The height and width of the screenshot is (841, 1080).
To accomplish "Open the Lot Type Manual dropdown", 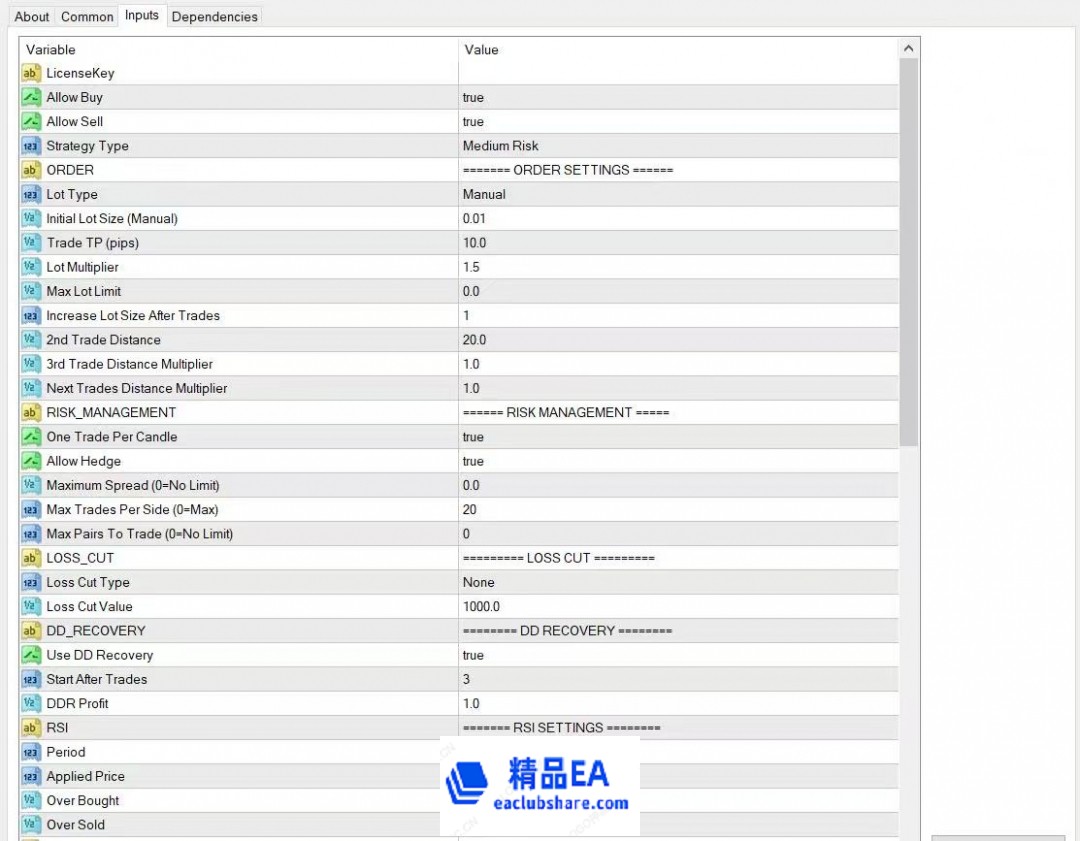I will pyautogui.click(x=484, y=194).
